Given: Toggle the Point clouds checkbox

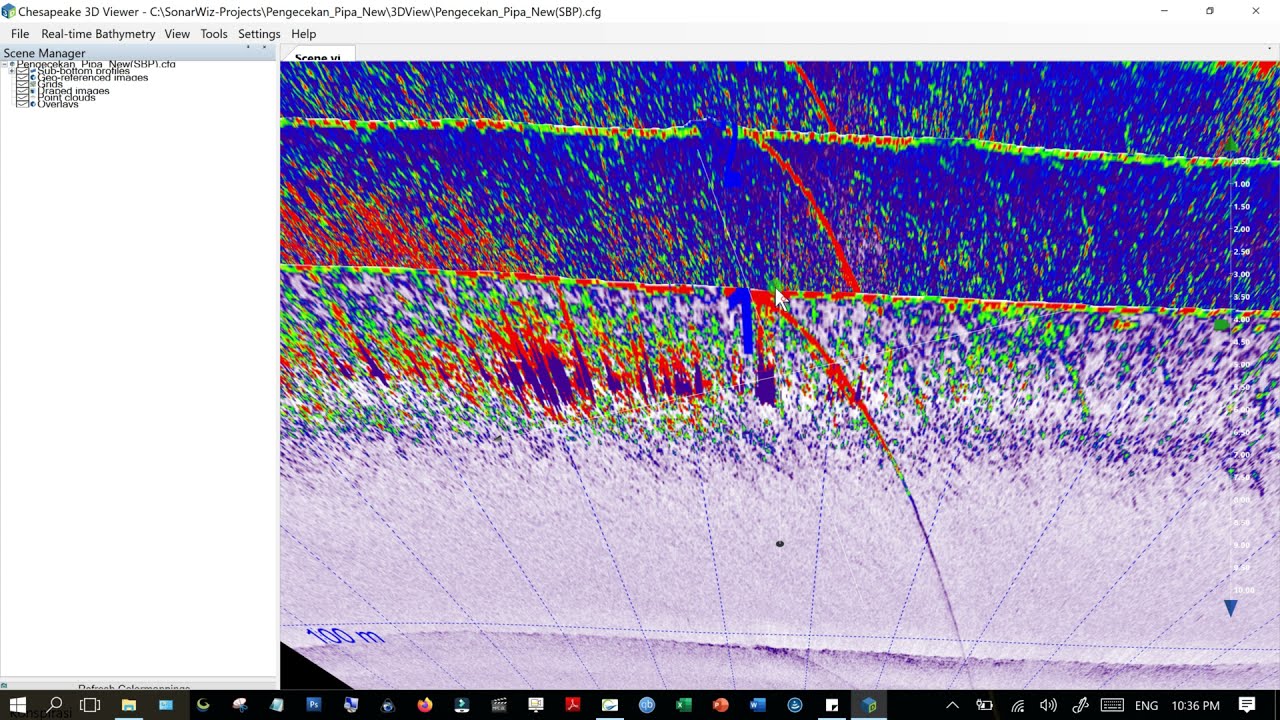Looking at the screenshot, I should pos(23,98).
